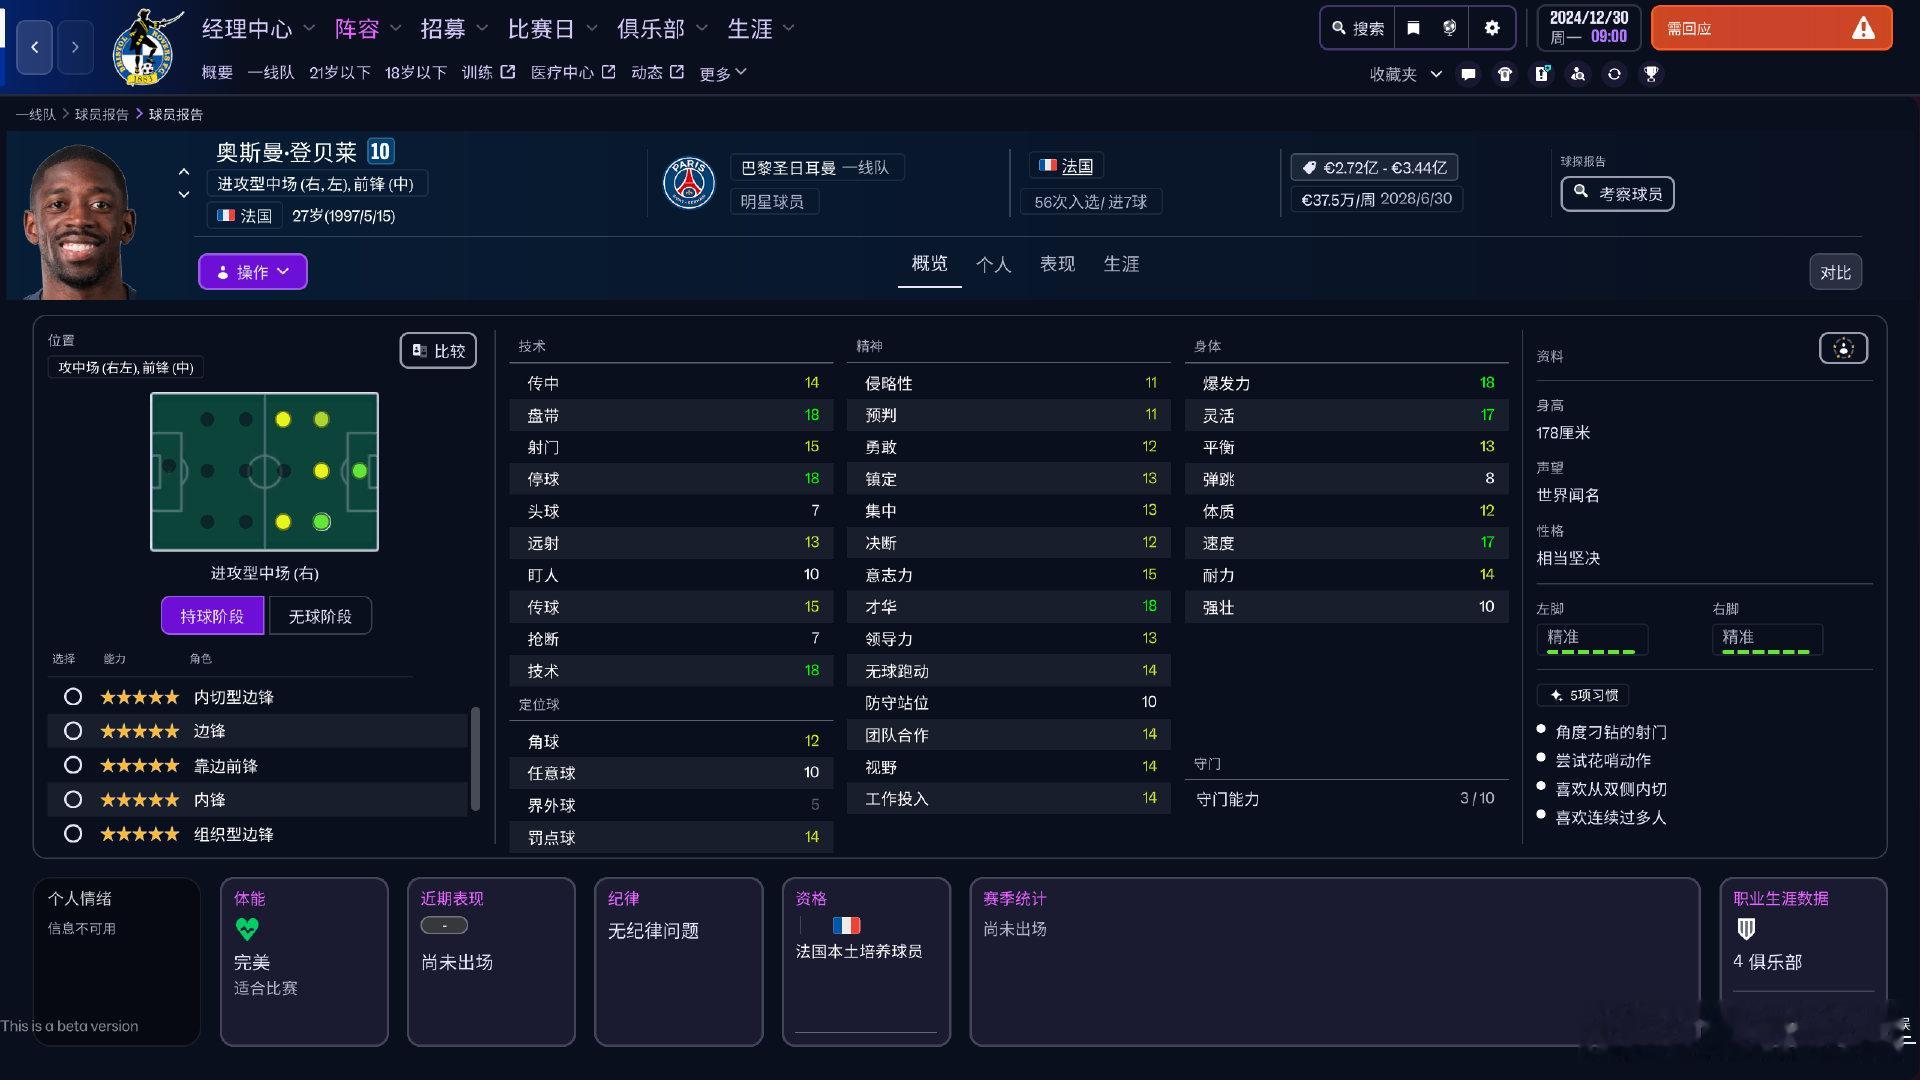Click the settings gear icon in top bar

coord(1491,28)
